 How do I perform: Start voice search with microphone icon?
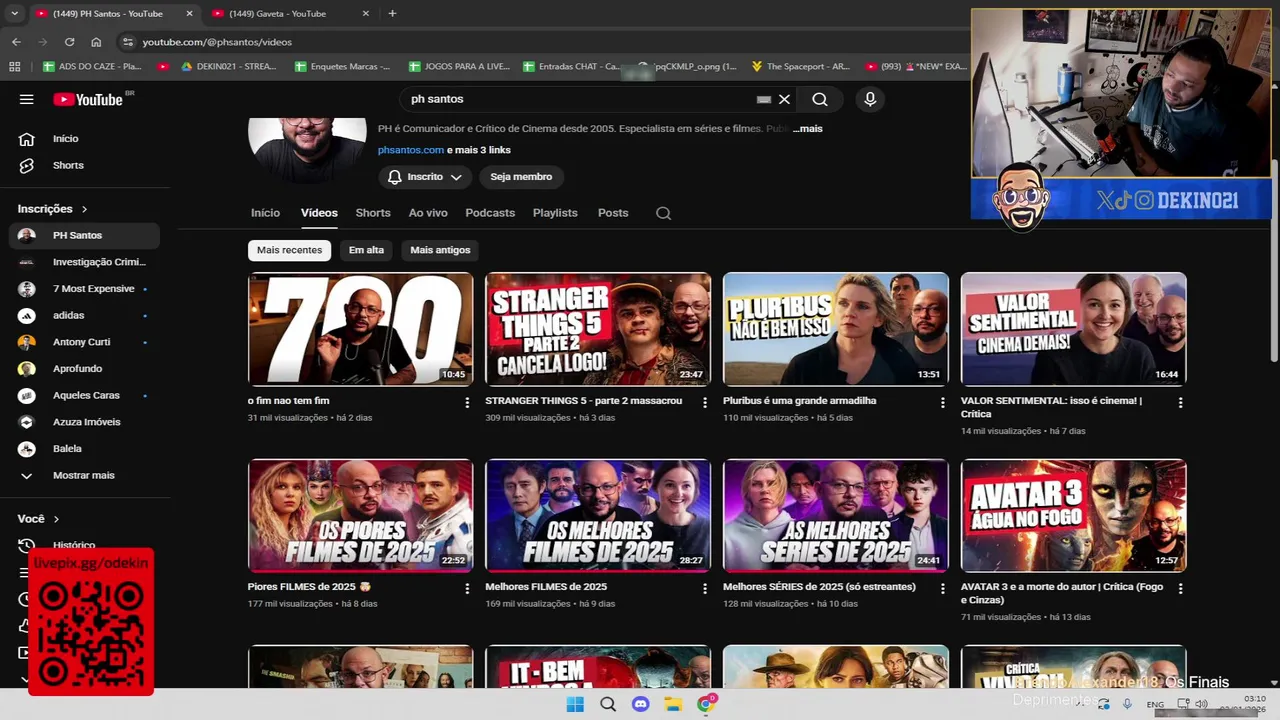coord(870,99)
